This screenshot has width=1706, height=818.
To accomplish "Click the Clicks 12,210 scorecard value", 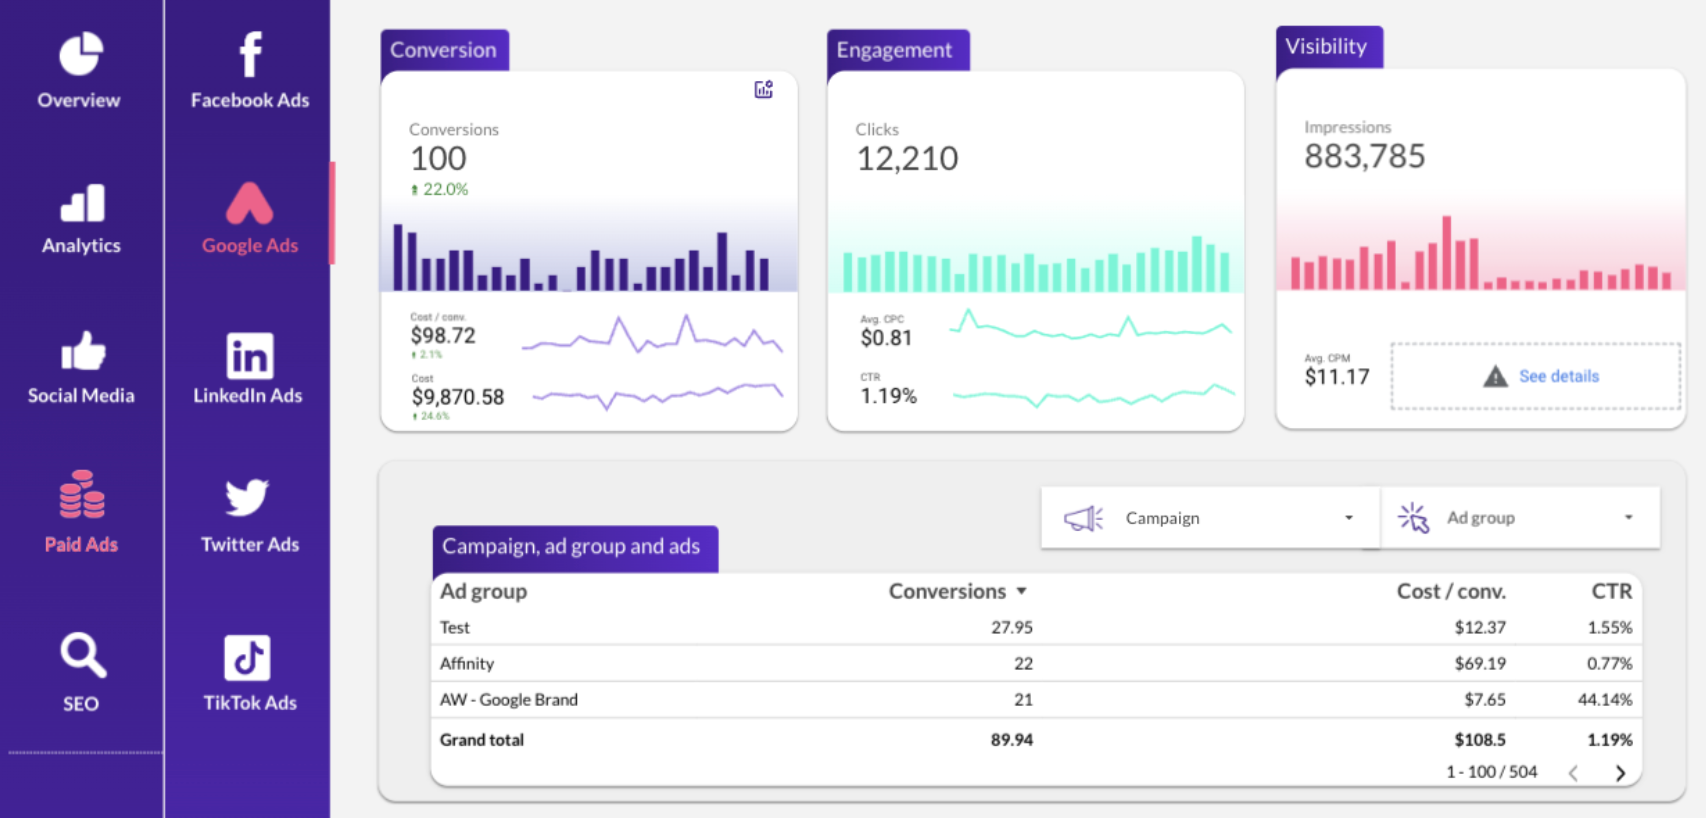I will tap(907, 158).
